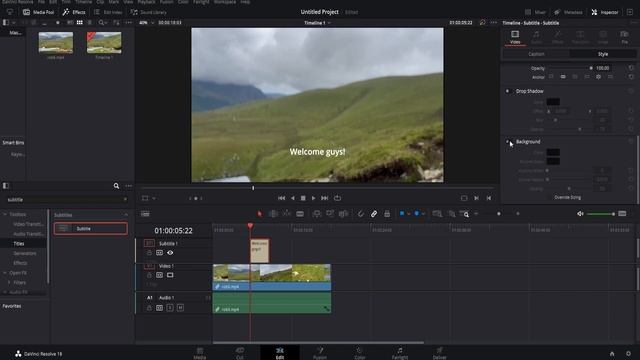Open the Edit Index panel
Viewport: 640px width, 360px height.
[x=108, y=12]
